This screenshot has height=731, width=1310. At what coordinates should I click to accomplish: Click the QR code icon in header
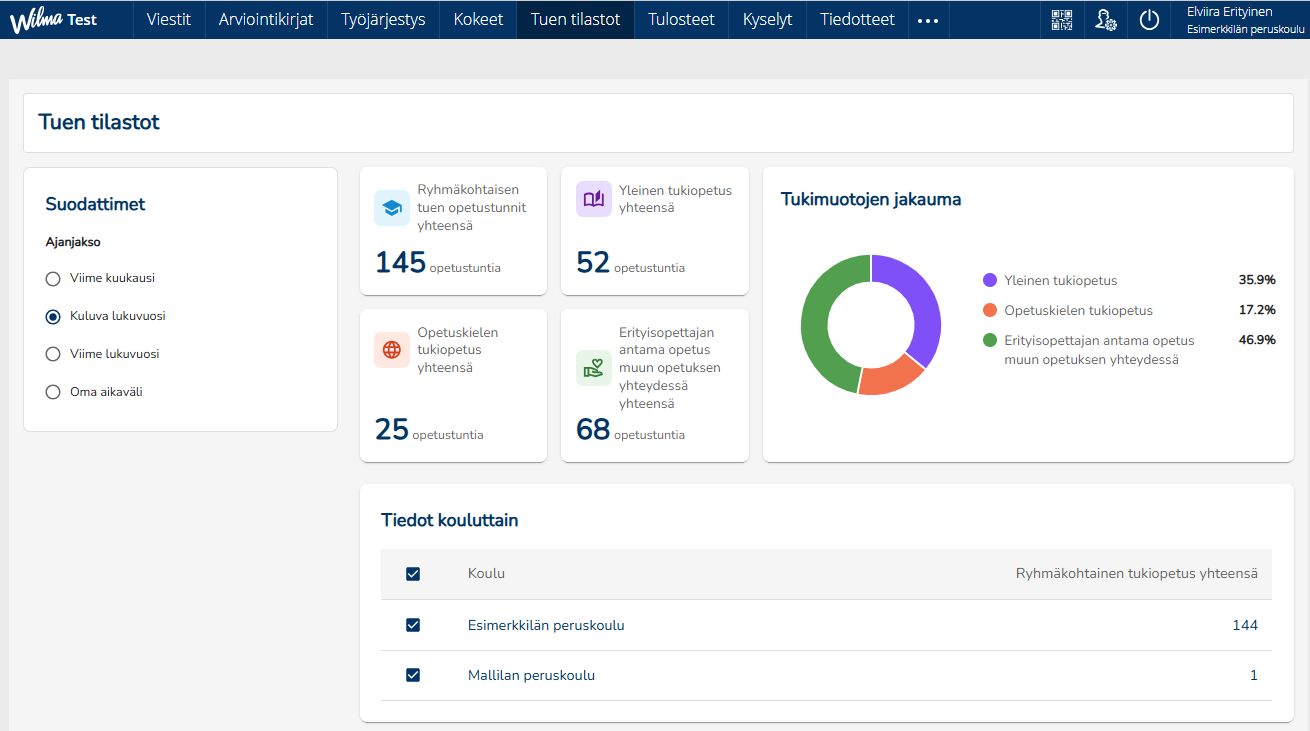tap(1061, 20)
